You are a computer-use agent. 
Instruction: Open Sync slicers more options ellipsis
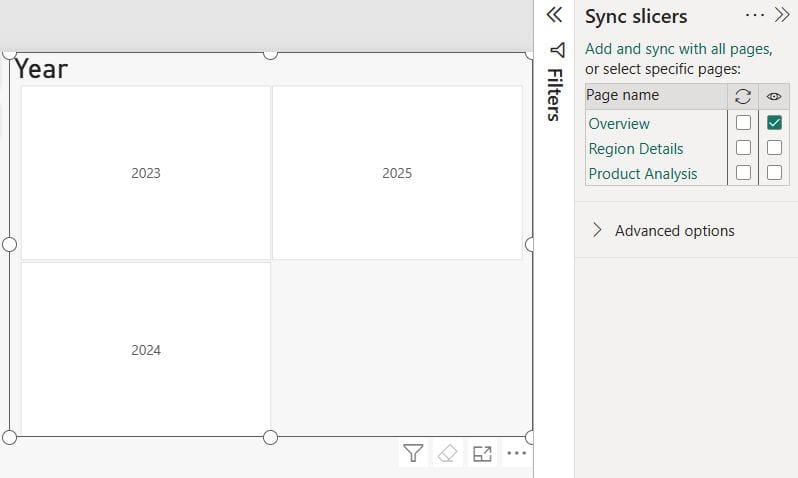(755, 15)
